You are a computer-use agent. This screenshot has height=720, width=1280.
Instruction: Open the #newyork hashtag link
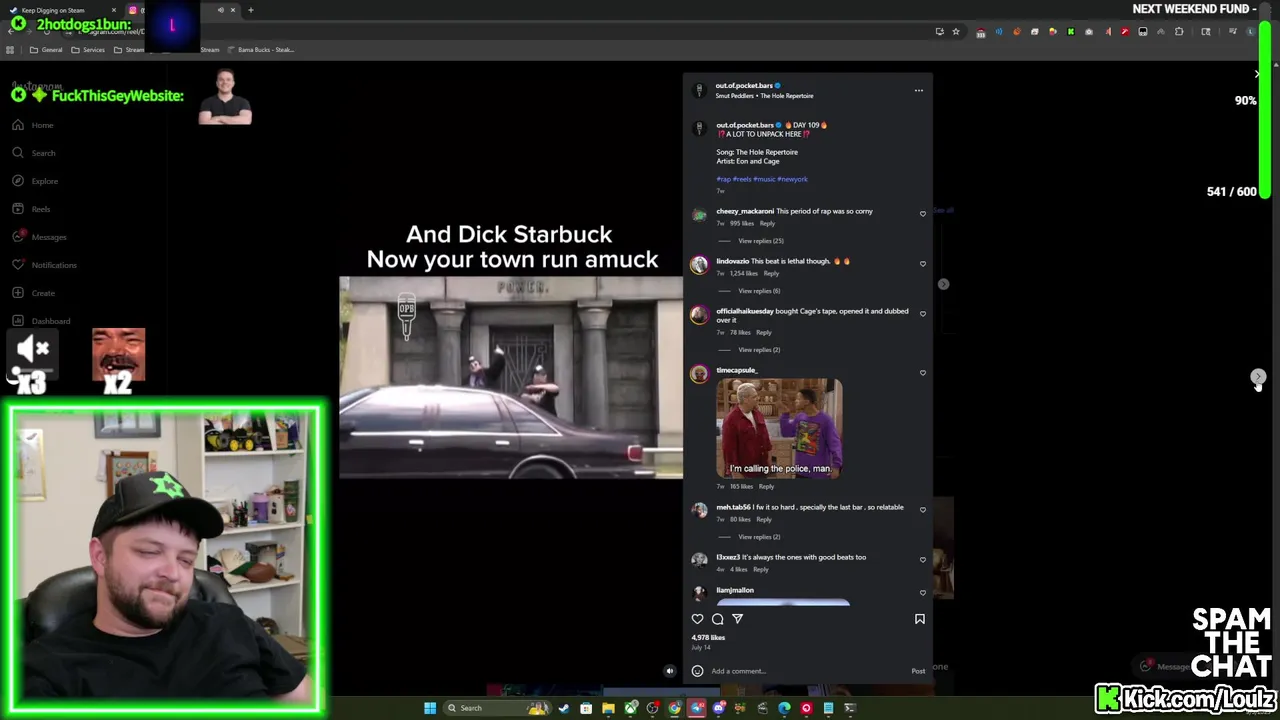coord(792,179)
